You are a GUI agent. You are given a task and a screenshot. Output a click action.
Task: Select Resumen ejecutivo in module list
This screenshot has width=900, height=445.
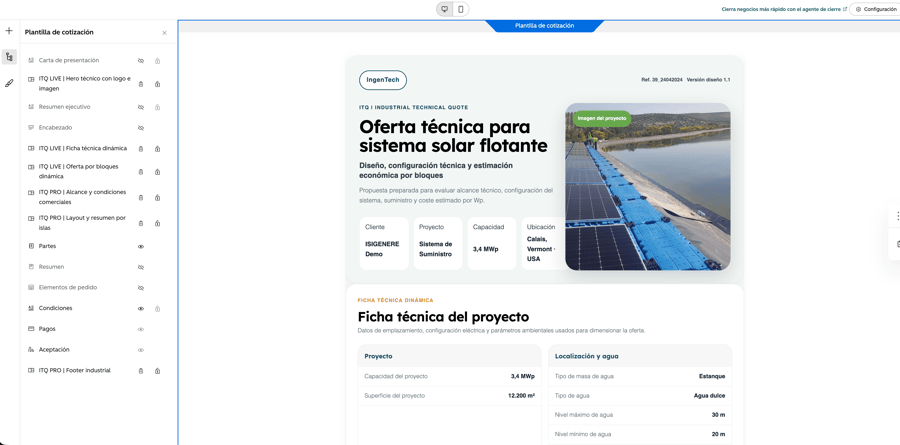click(x=64, y=107)
